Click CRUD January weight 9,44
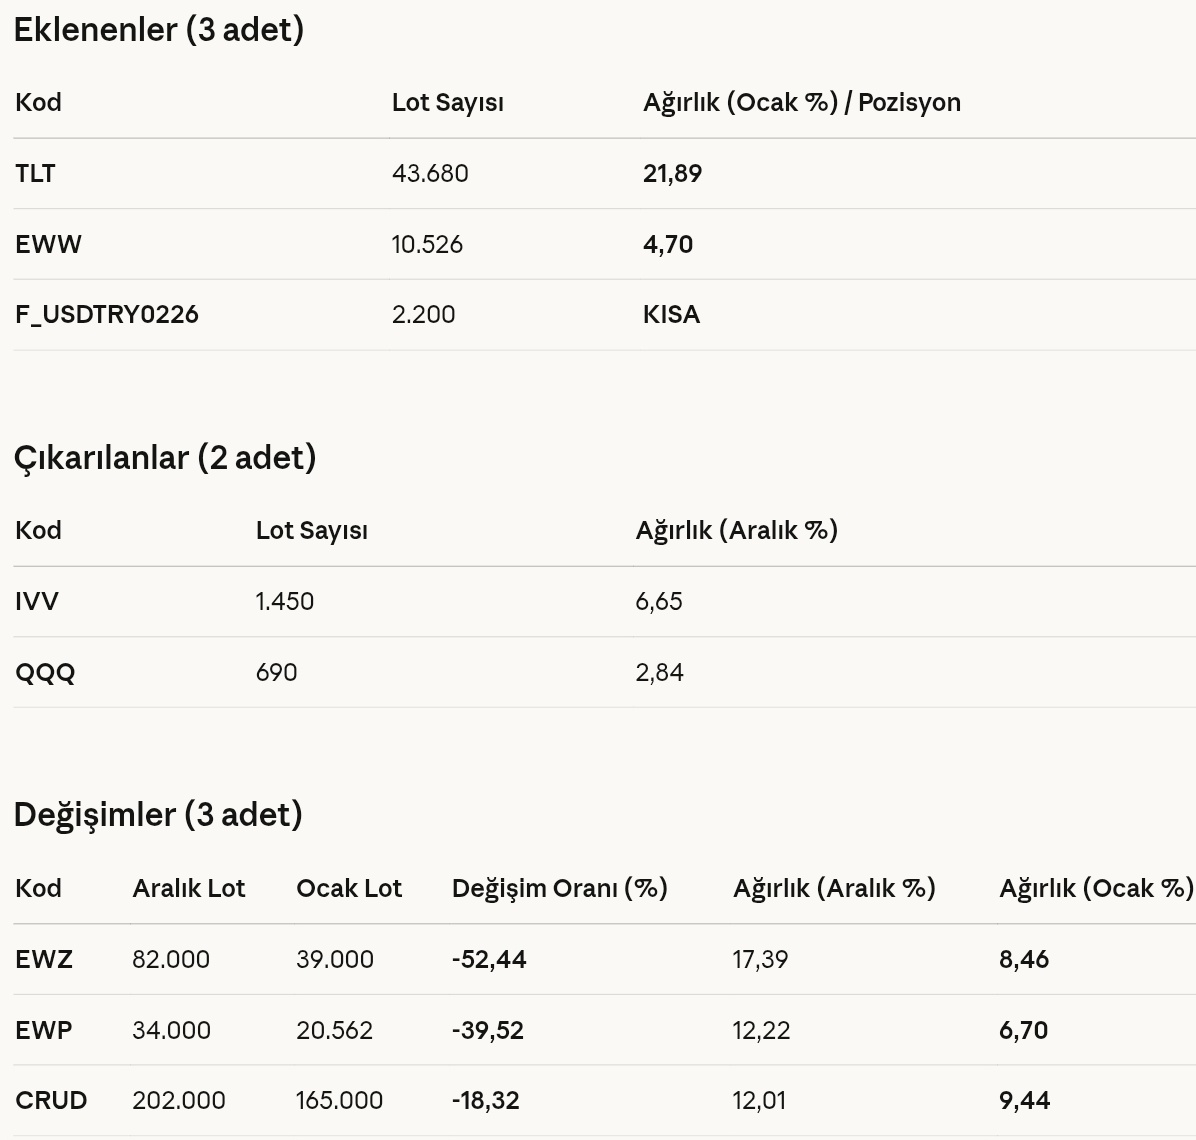Viewport: 1196px width, 1140px height. [1024, 1101]
